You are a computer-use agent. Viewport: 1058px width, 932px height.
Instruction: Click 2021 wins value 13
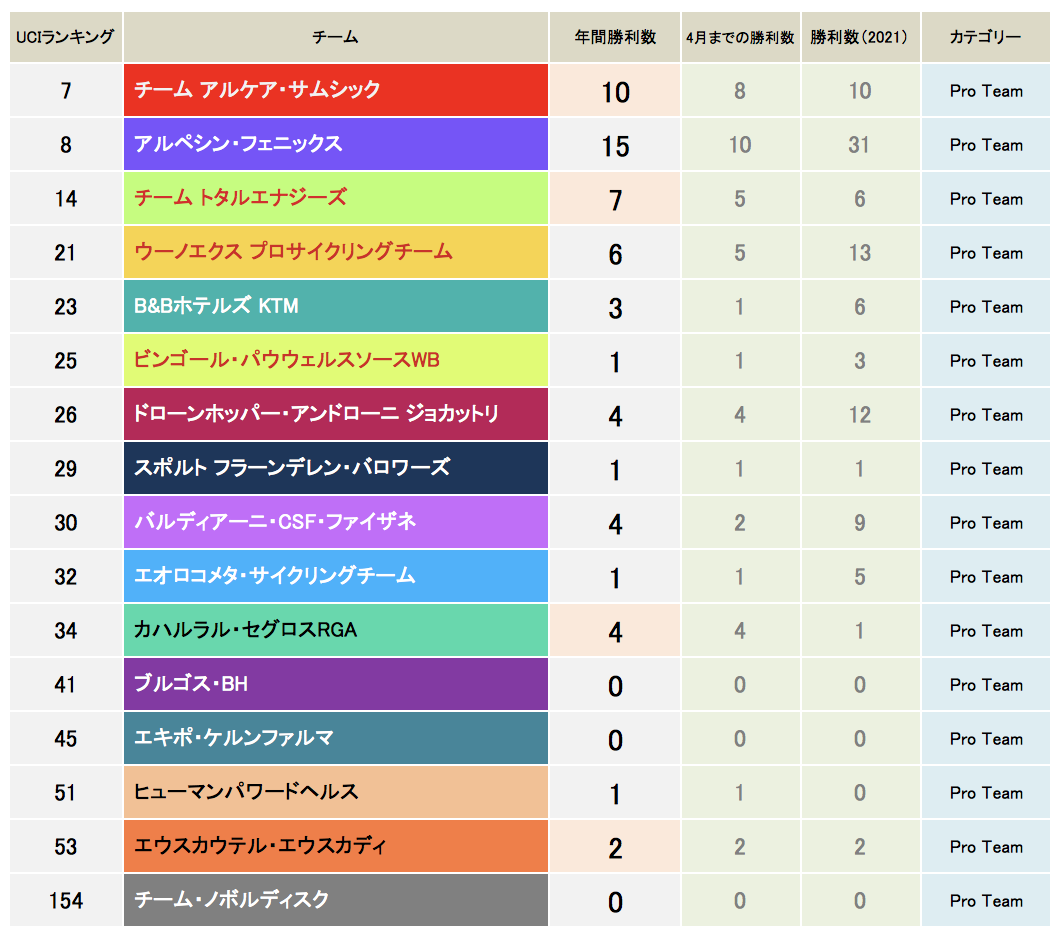pos(860,252)
